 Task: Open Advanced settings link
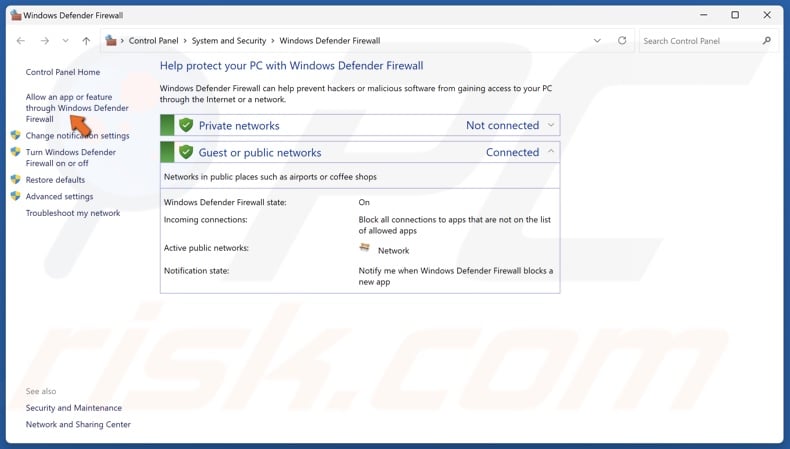point(59,197)
